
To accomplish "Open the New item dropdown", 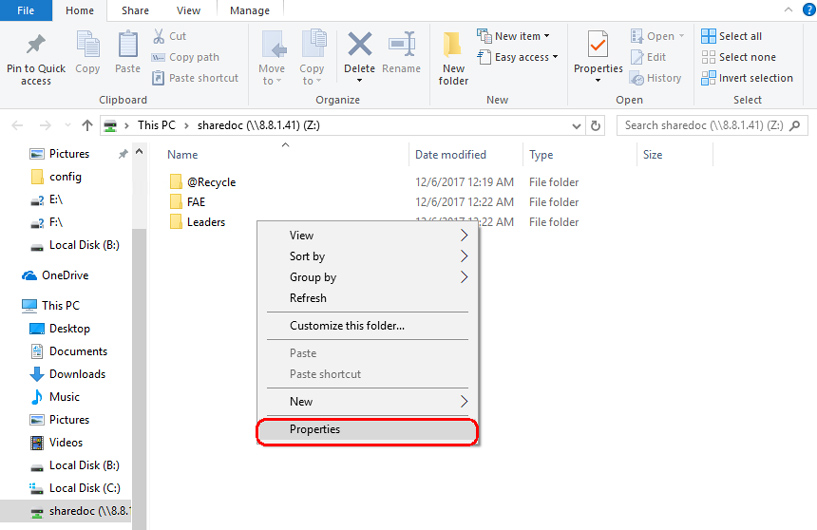I will [514, 36].
